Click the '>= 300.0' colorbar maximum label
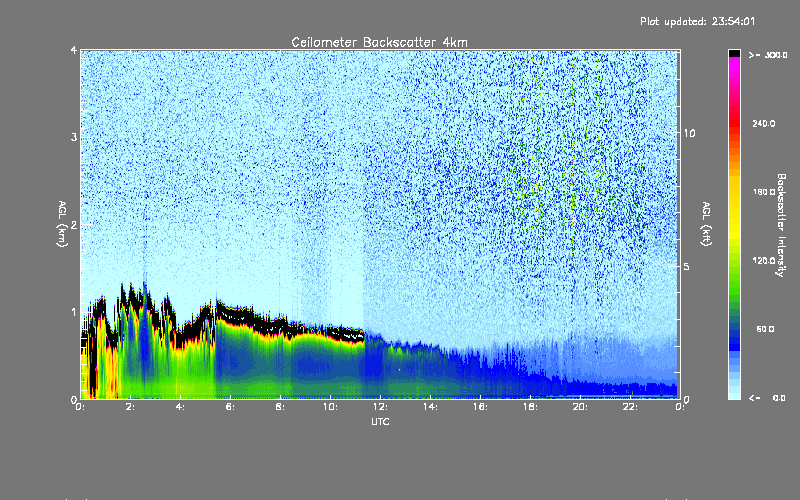 point(768,55)
